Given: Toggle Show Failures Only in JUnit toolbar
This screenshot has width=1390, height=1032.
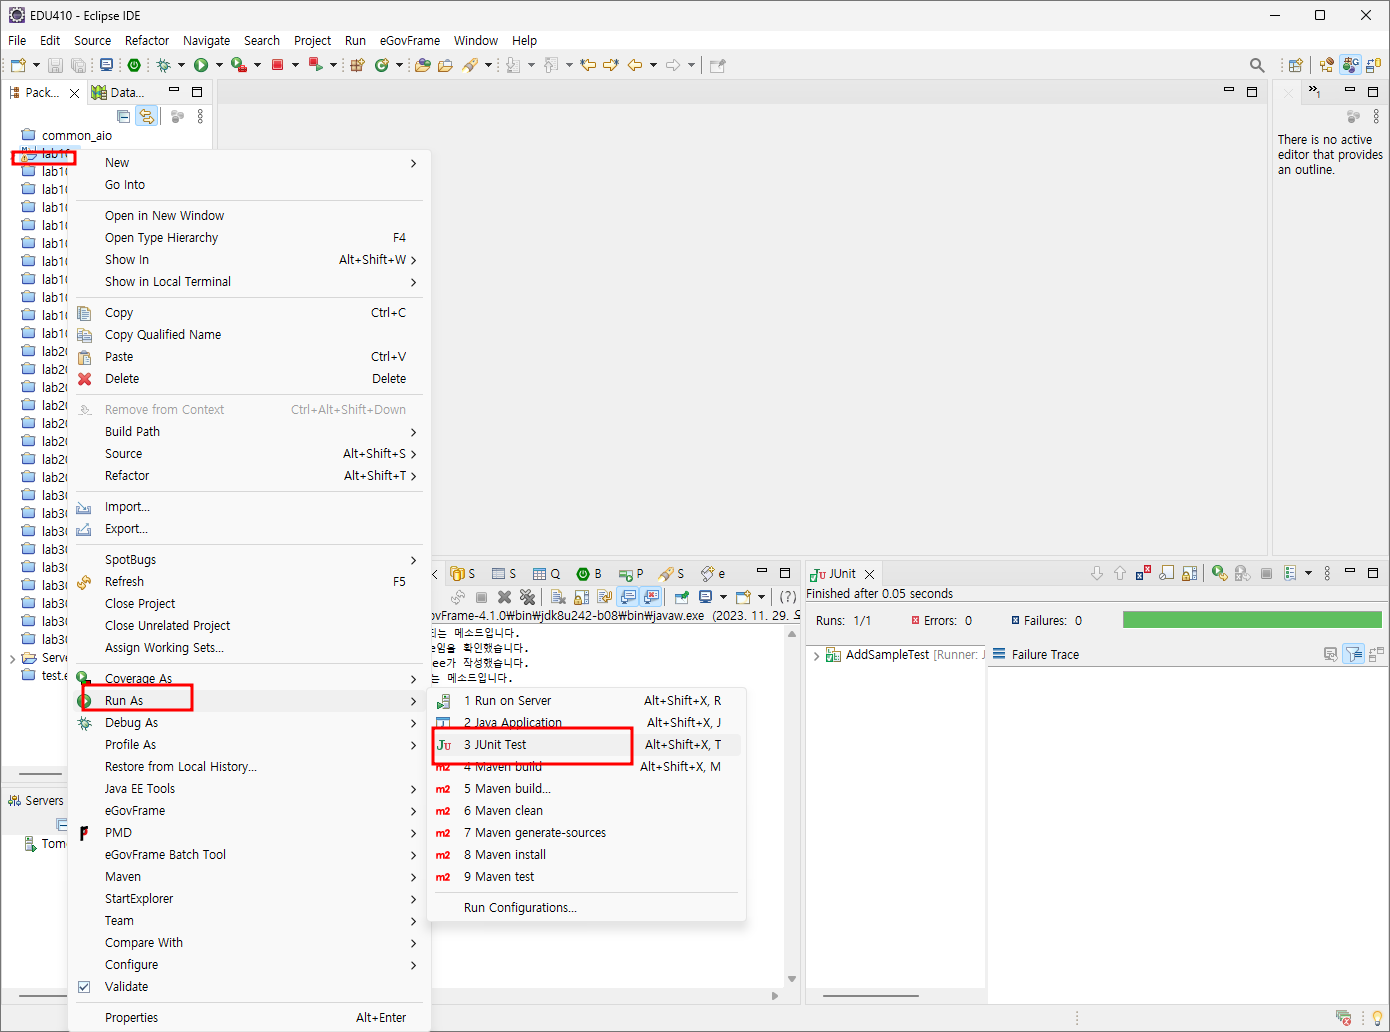Looking at the screenshot, I should [x=1143, y=573].
